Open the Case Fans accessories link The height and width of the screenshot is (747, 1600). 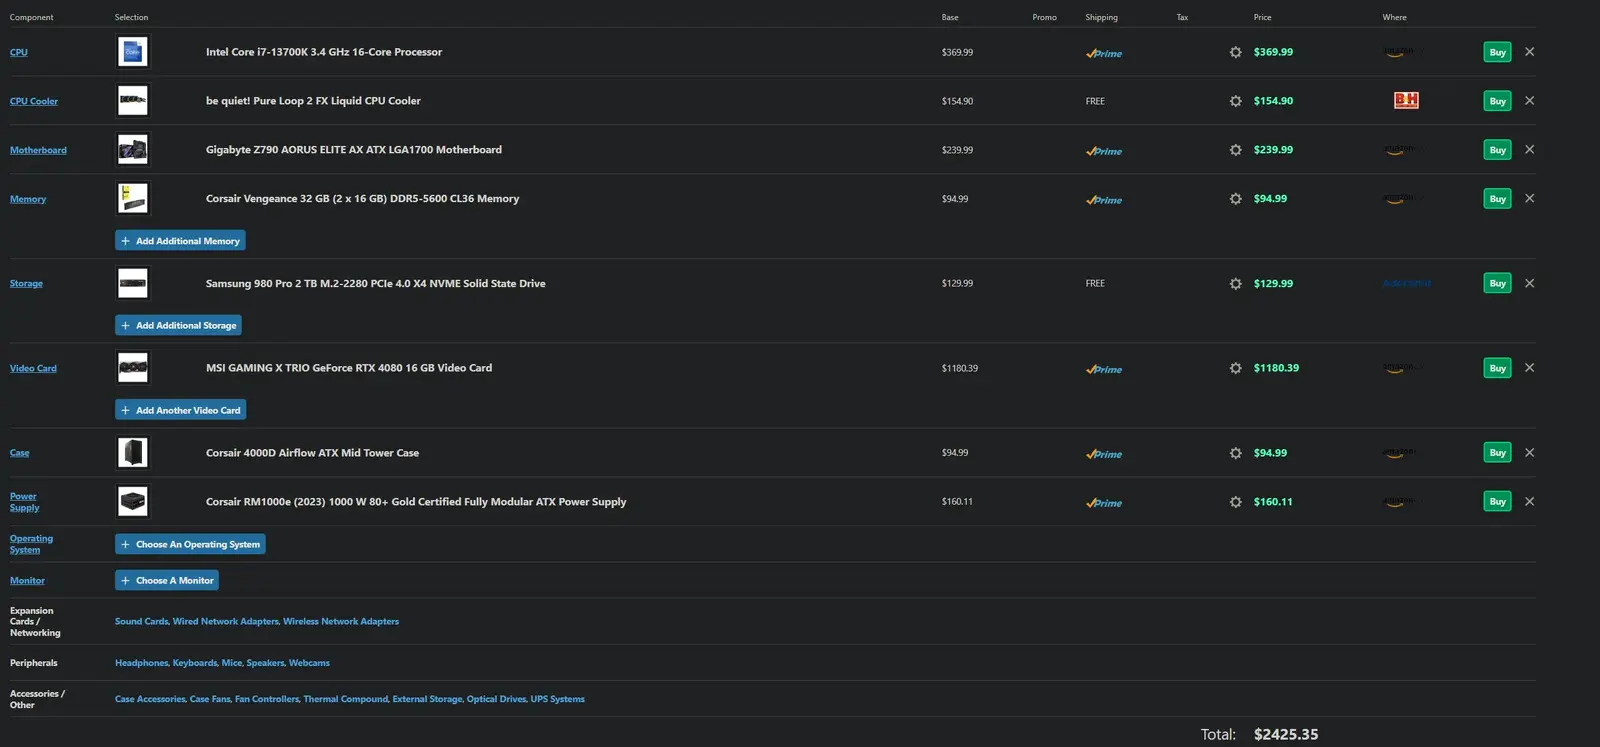point(210,700)
